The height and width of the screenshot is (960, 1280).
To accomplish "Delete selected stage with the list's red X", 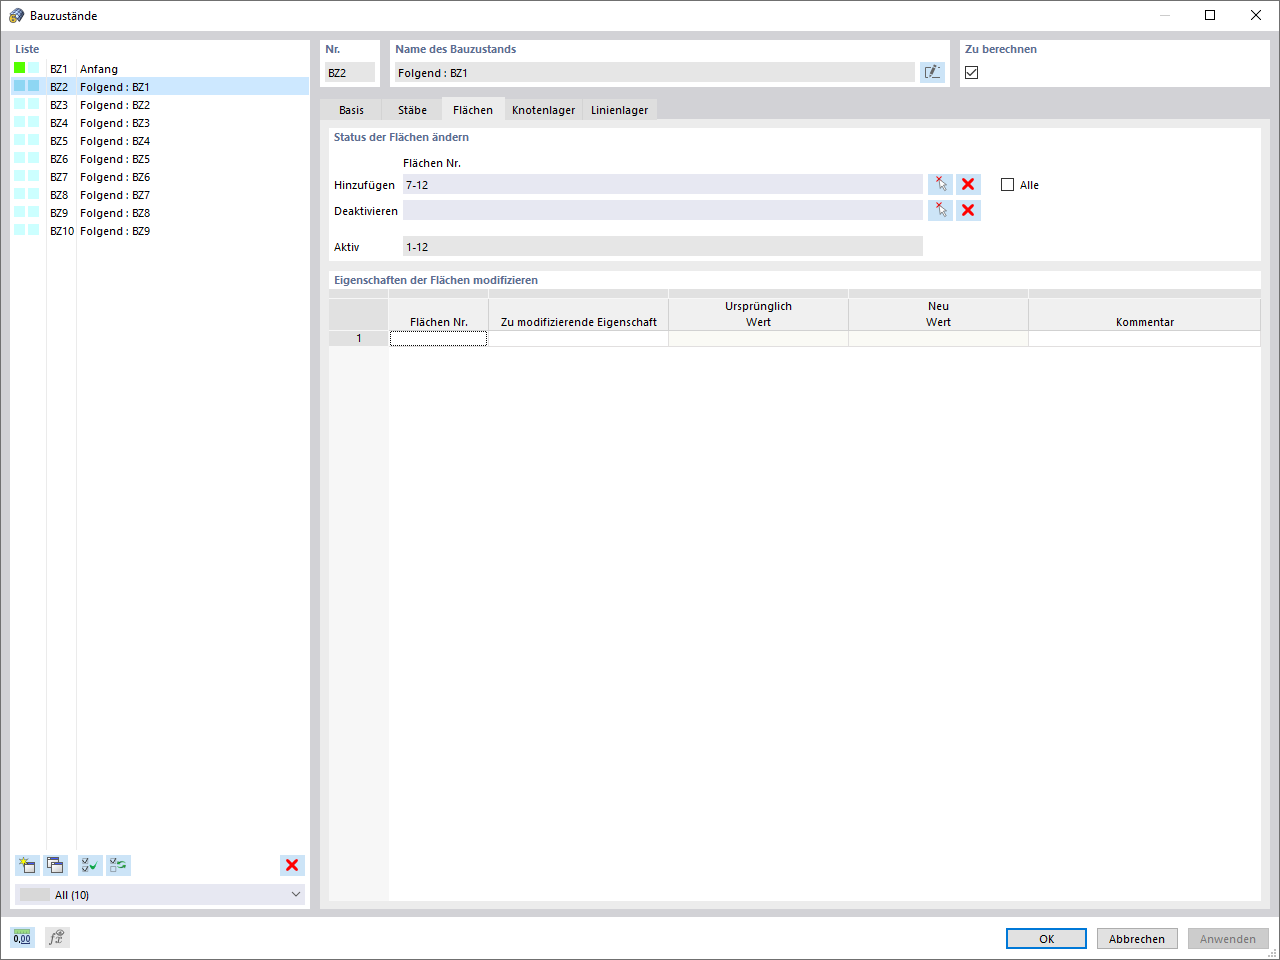I will pyautogui.click(x=292, y=865).
